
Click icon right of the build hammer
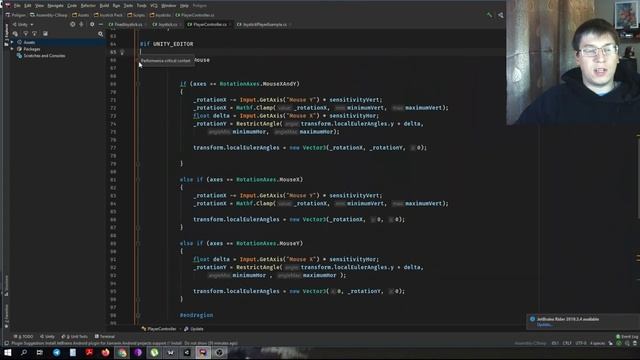pyautogui.click(x=500, y=15)
